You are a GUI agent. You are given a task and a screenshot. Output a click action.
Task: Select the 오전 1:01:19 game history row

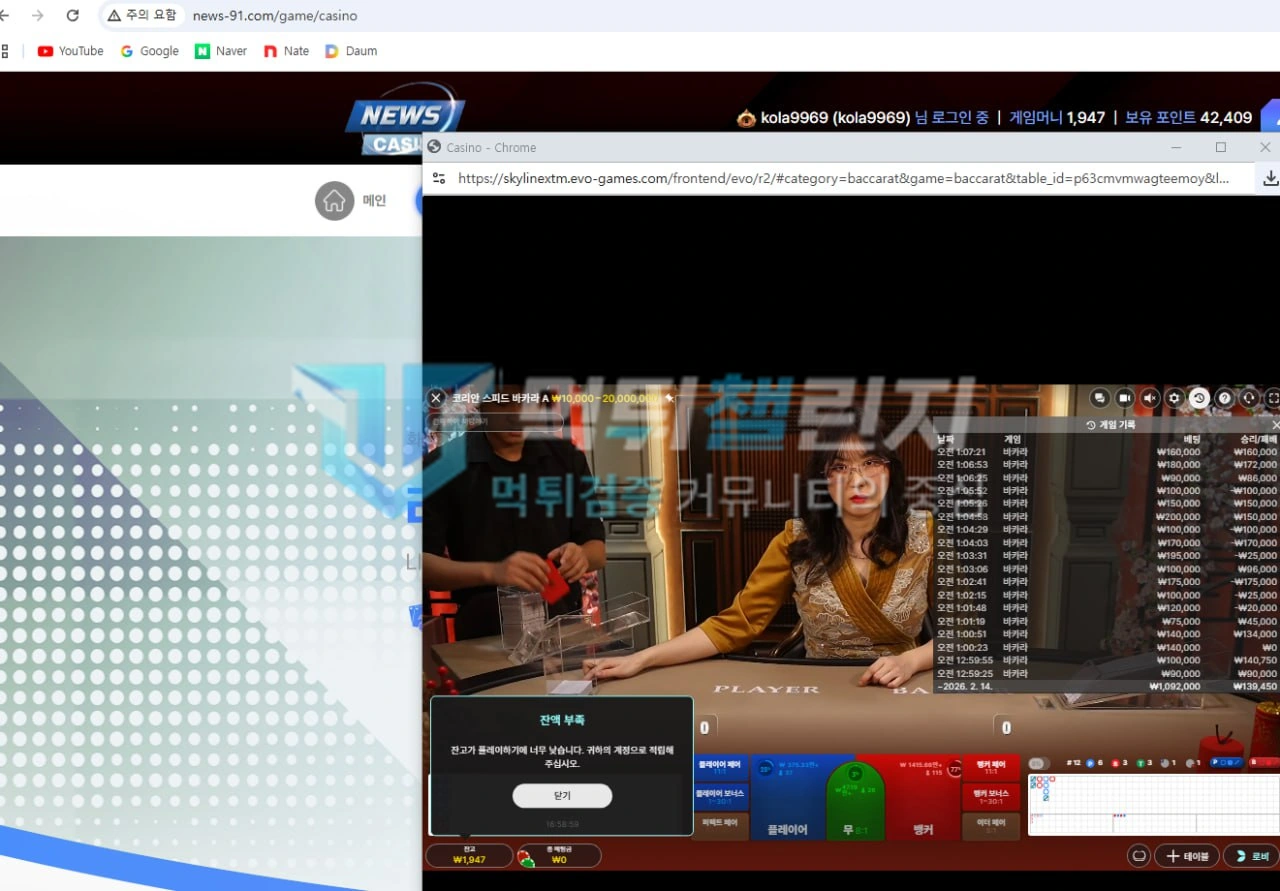[1107, 621]
